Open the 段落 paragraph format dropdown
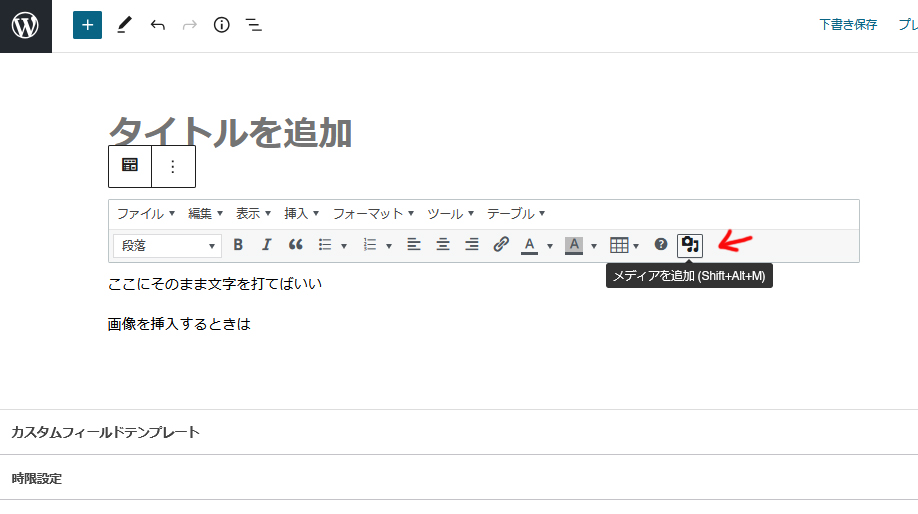This screenshot has height=514, width=918. (x=167, y=245)
